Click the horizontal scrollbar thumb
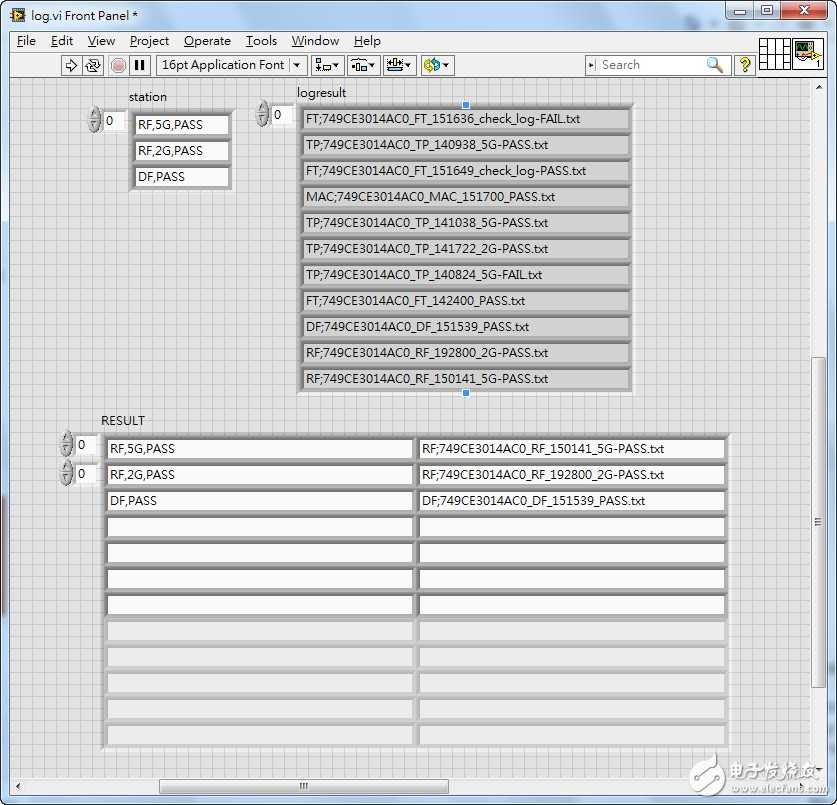The height and width of the screenshot is (805, 837). [303, 786]
